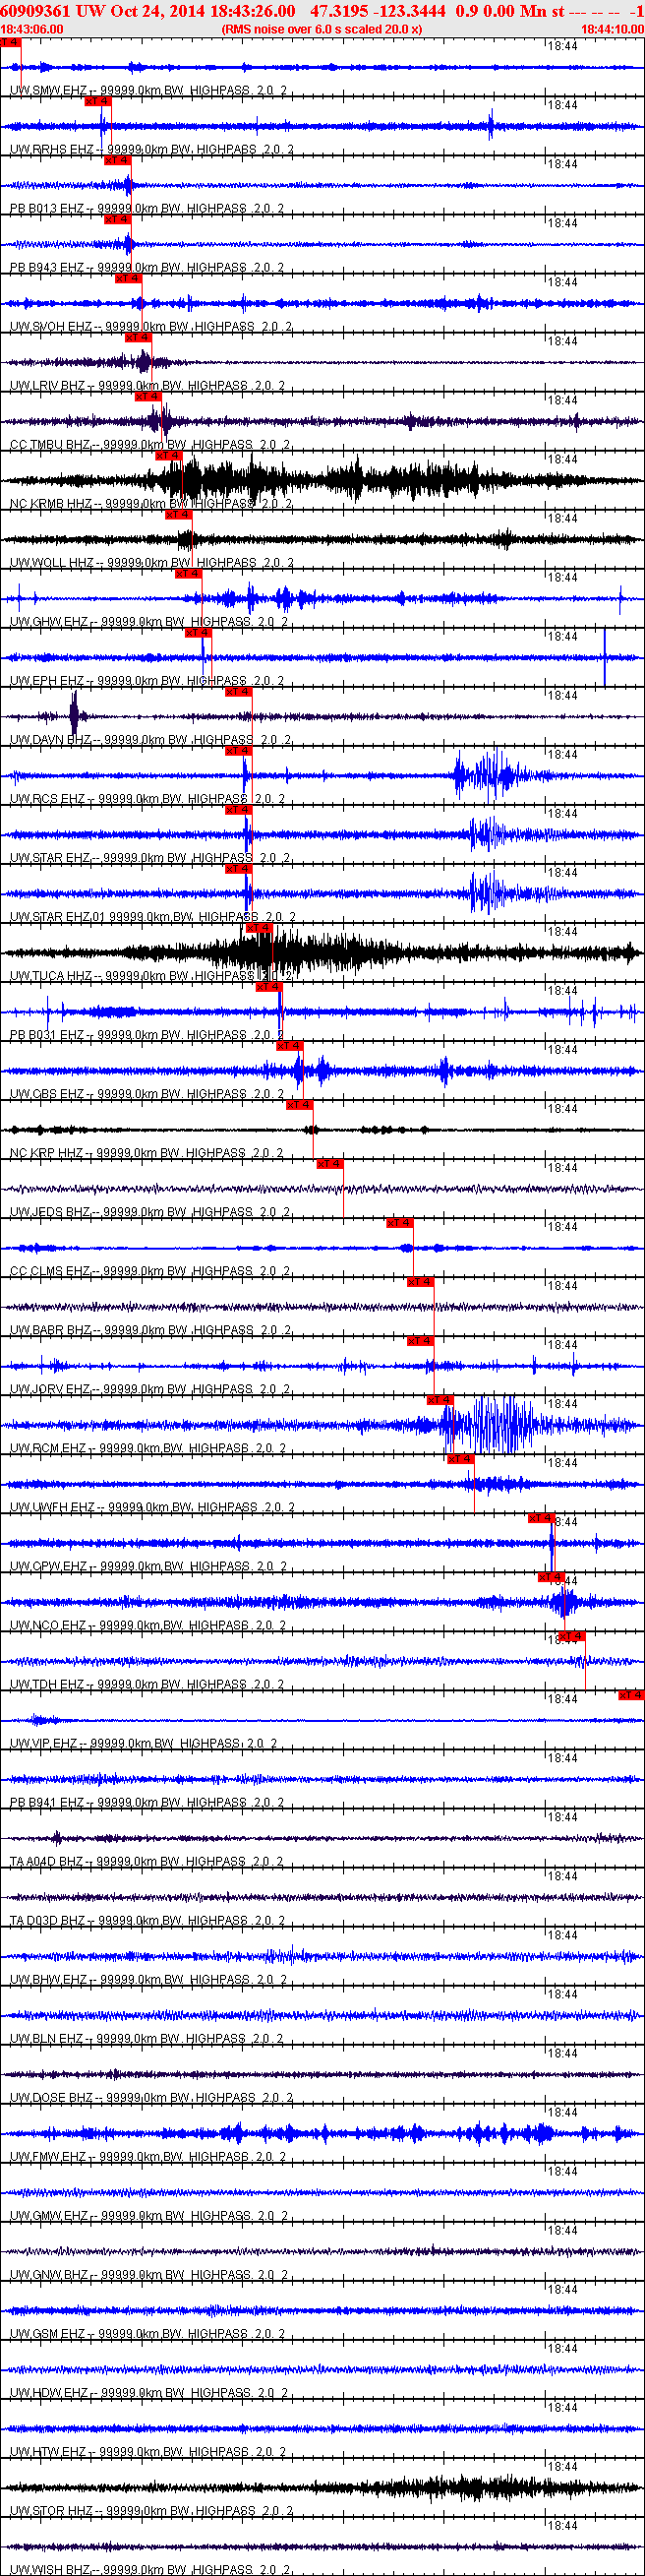The height and width of the screenshot is (2576, 645).
Task: Select the PB B943 EHZ station label
Action: (147, 268)
